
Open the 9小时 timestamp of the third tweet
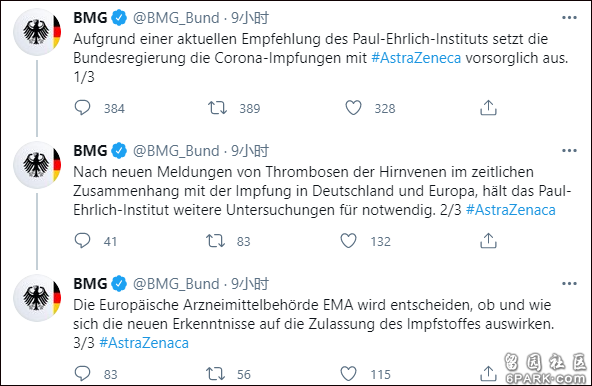coord(250,284)
